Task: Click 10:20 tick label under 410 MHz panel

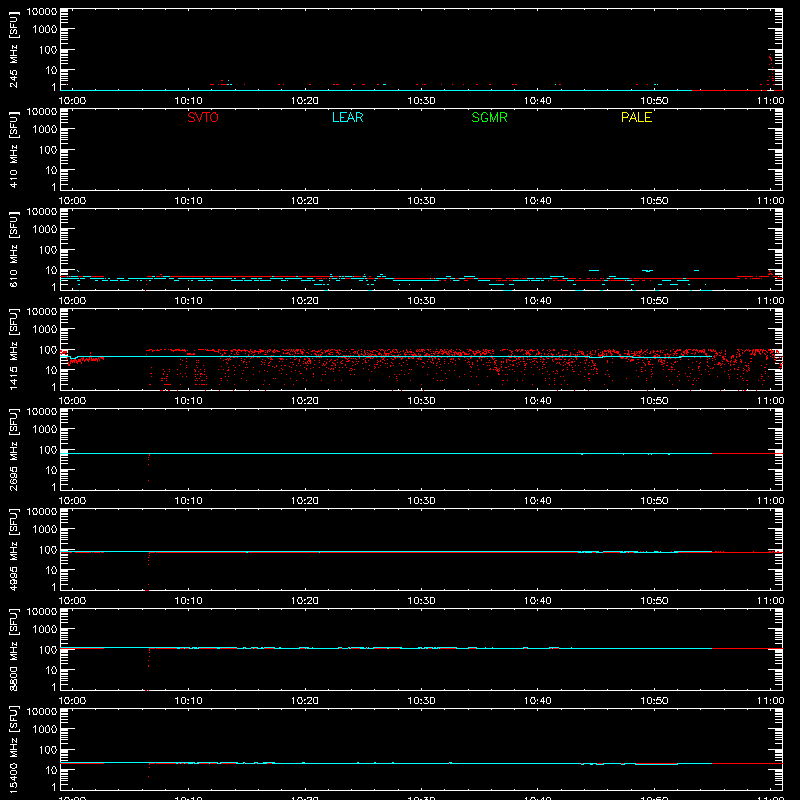Action: [x=305, y=201]
